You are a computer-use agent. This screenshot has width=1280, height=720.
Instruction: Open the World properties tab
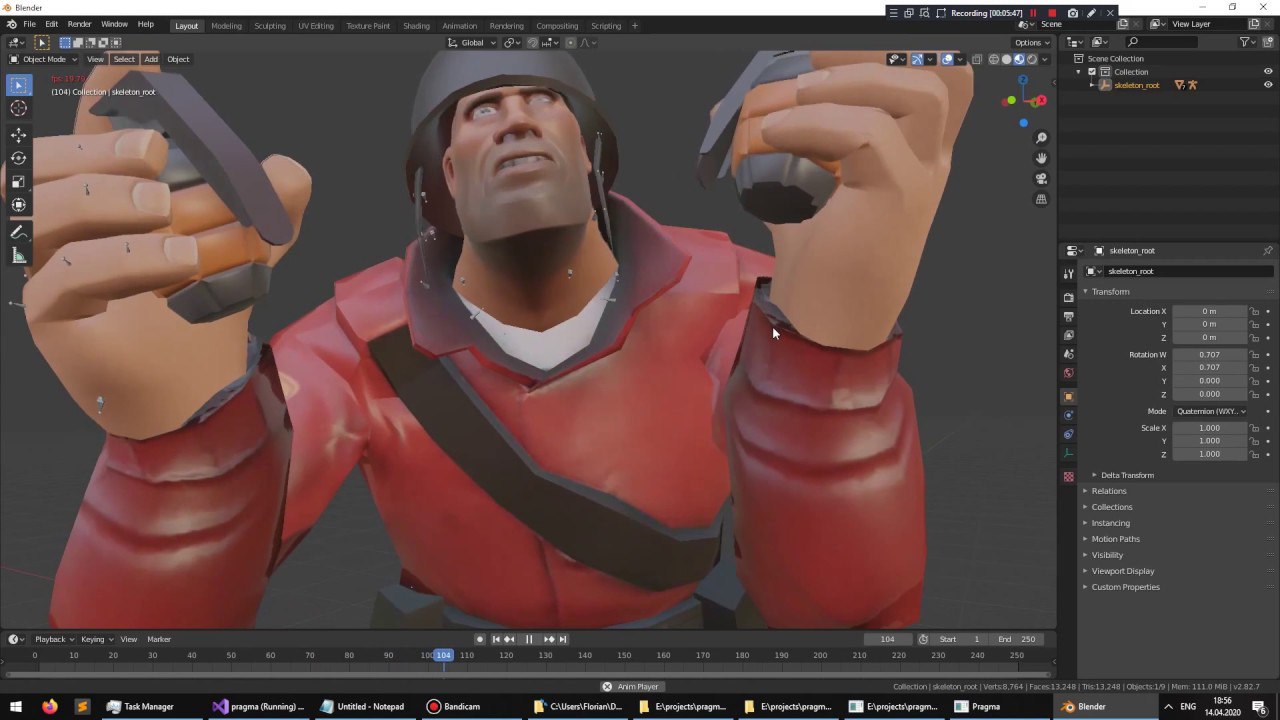point(1068,373)
